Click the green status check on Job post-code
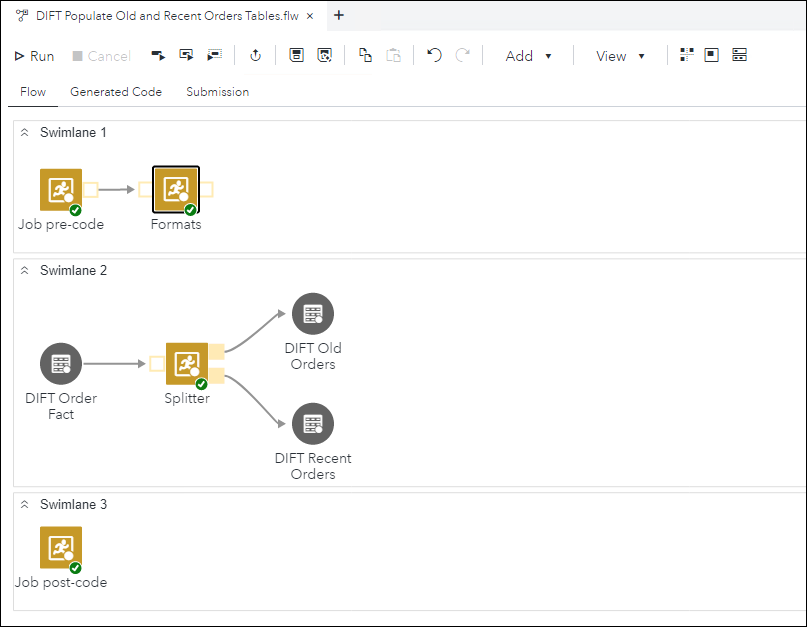The image size is (807, 627). coord(75,568)
